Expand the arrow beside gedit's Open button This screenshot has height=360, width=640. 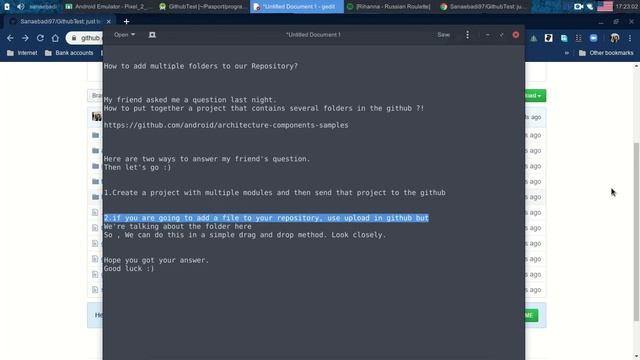pyautogui.click(x=133, y=35)
